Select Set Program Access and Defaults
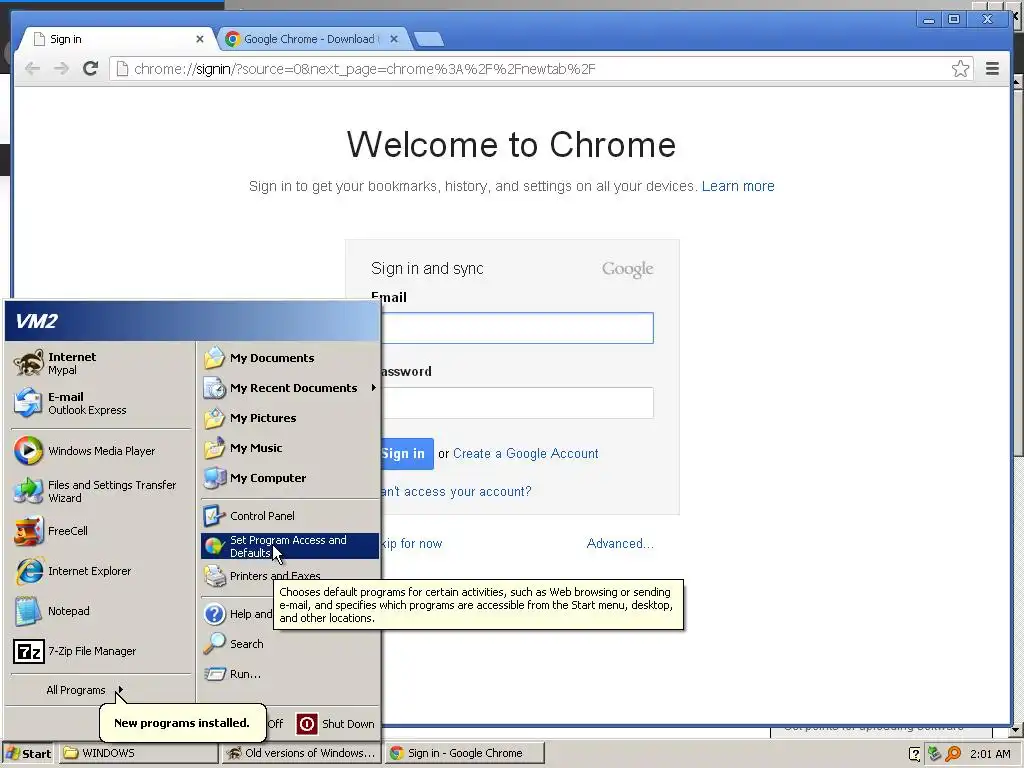The image size is (1024, 768). coord(289,546)
